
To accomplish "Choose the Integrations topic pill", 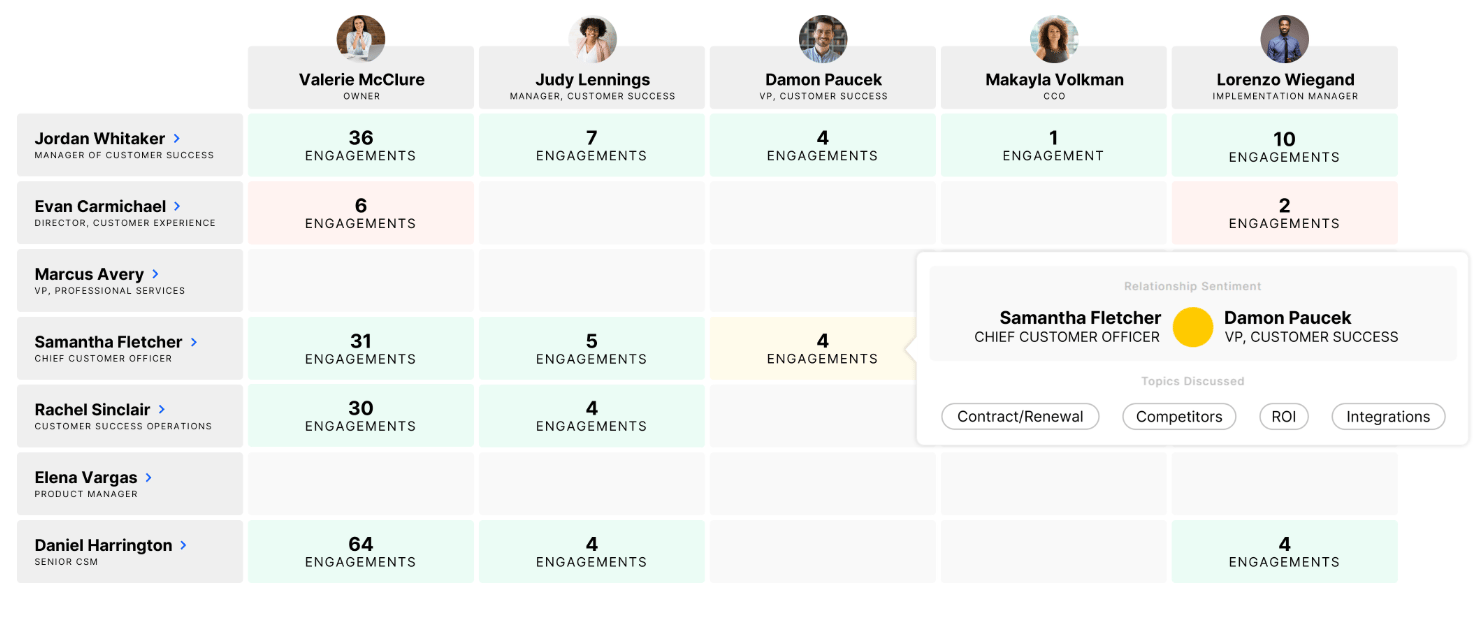I will point(1388,417).
